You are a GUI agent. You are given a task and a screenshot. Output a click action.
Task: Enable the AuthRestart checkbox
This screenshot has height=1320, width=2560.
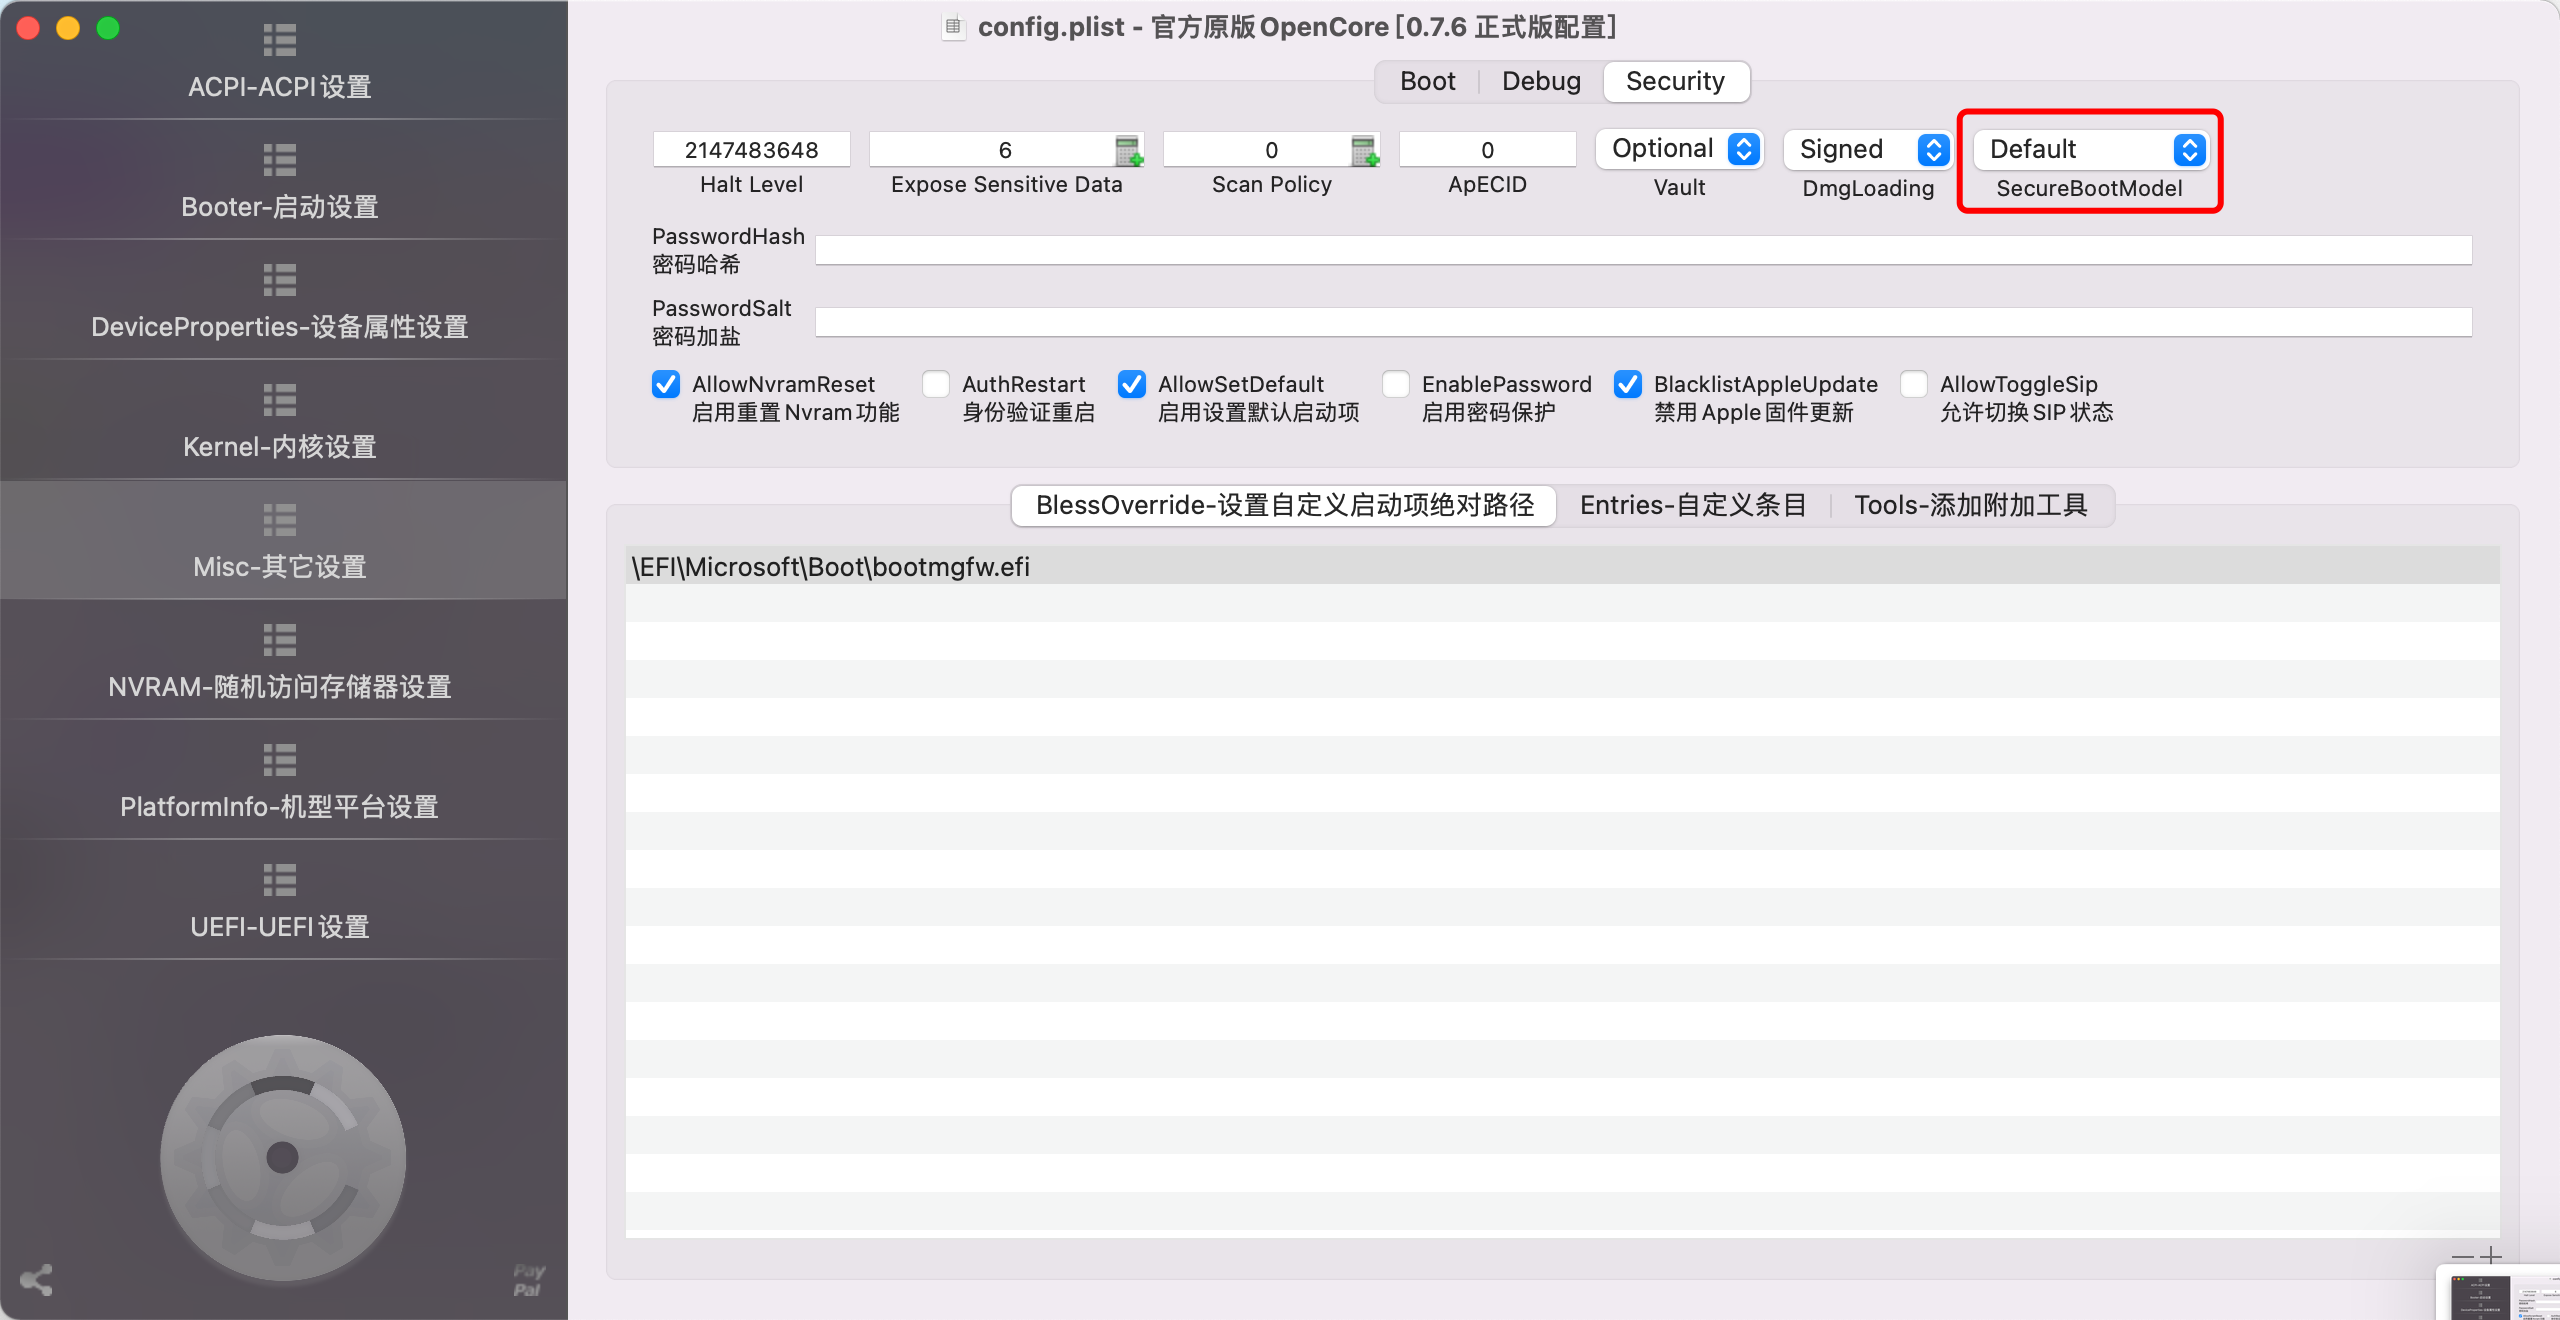click(935, 384)
